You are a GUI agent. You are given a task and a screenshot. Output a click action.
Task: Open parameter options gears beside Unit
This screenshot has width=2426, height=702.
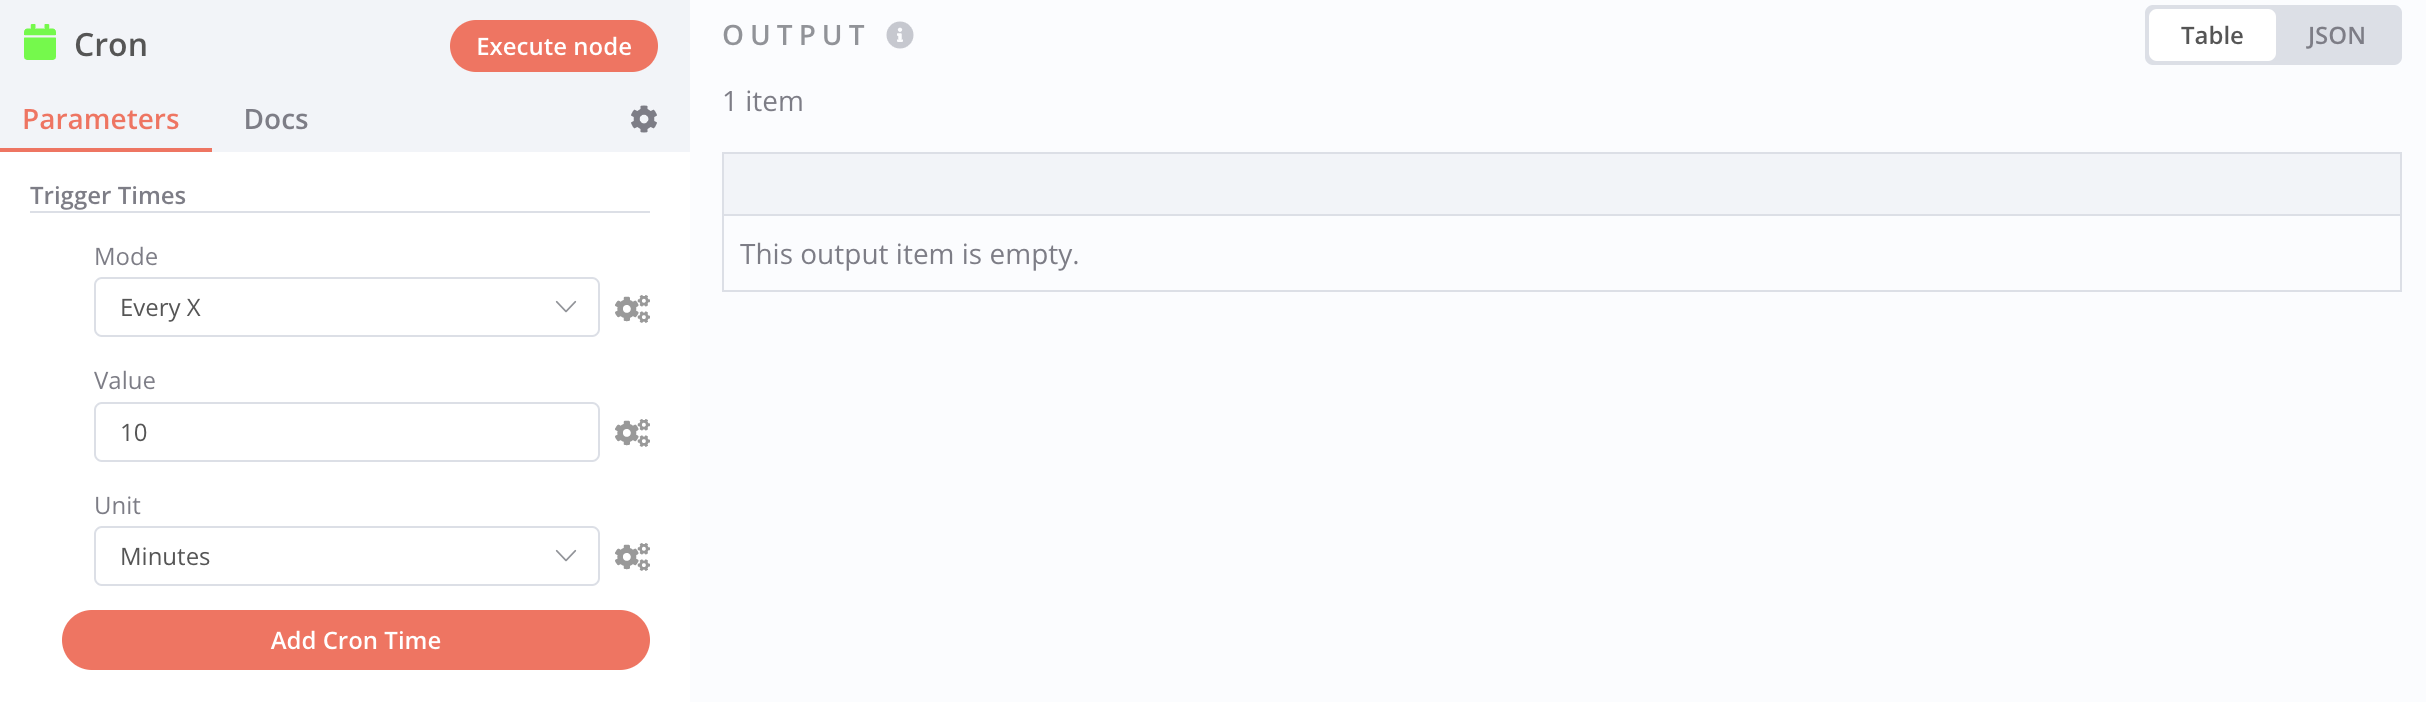click(x=632, y=556)
